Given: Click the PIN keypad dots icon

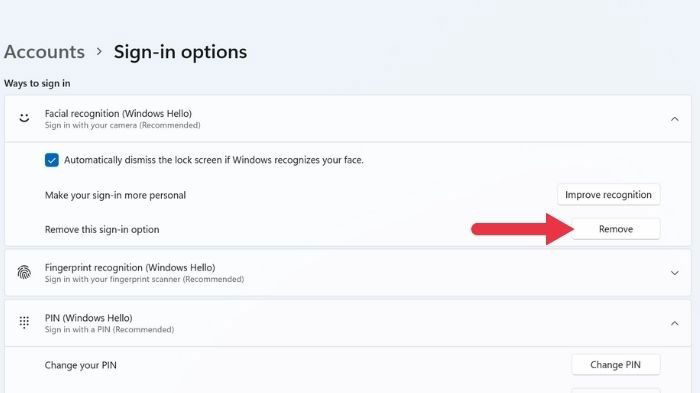Looking at the screenshot, I should tap(24, 322).
